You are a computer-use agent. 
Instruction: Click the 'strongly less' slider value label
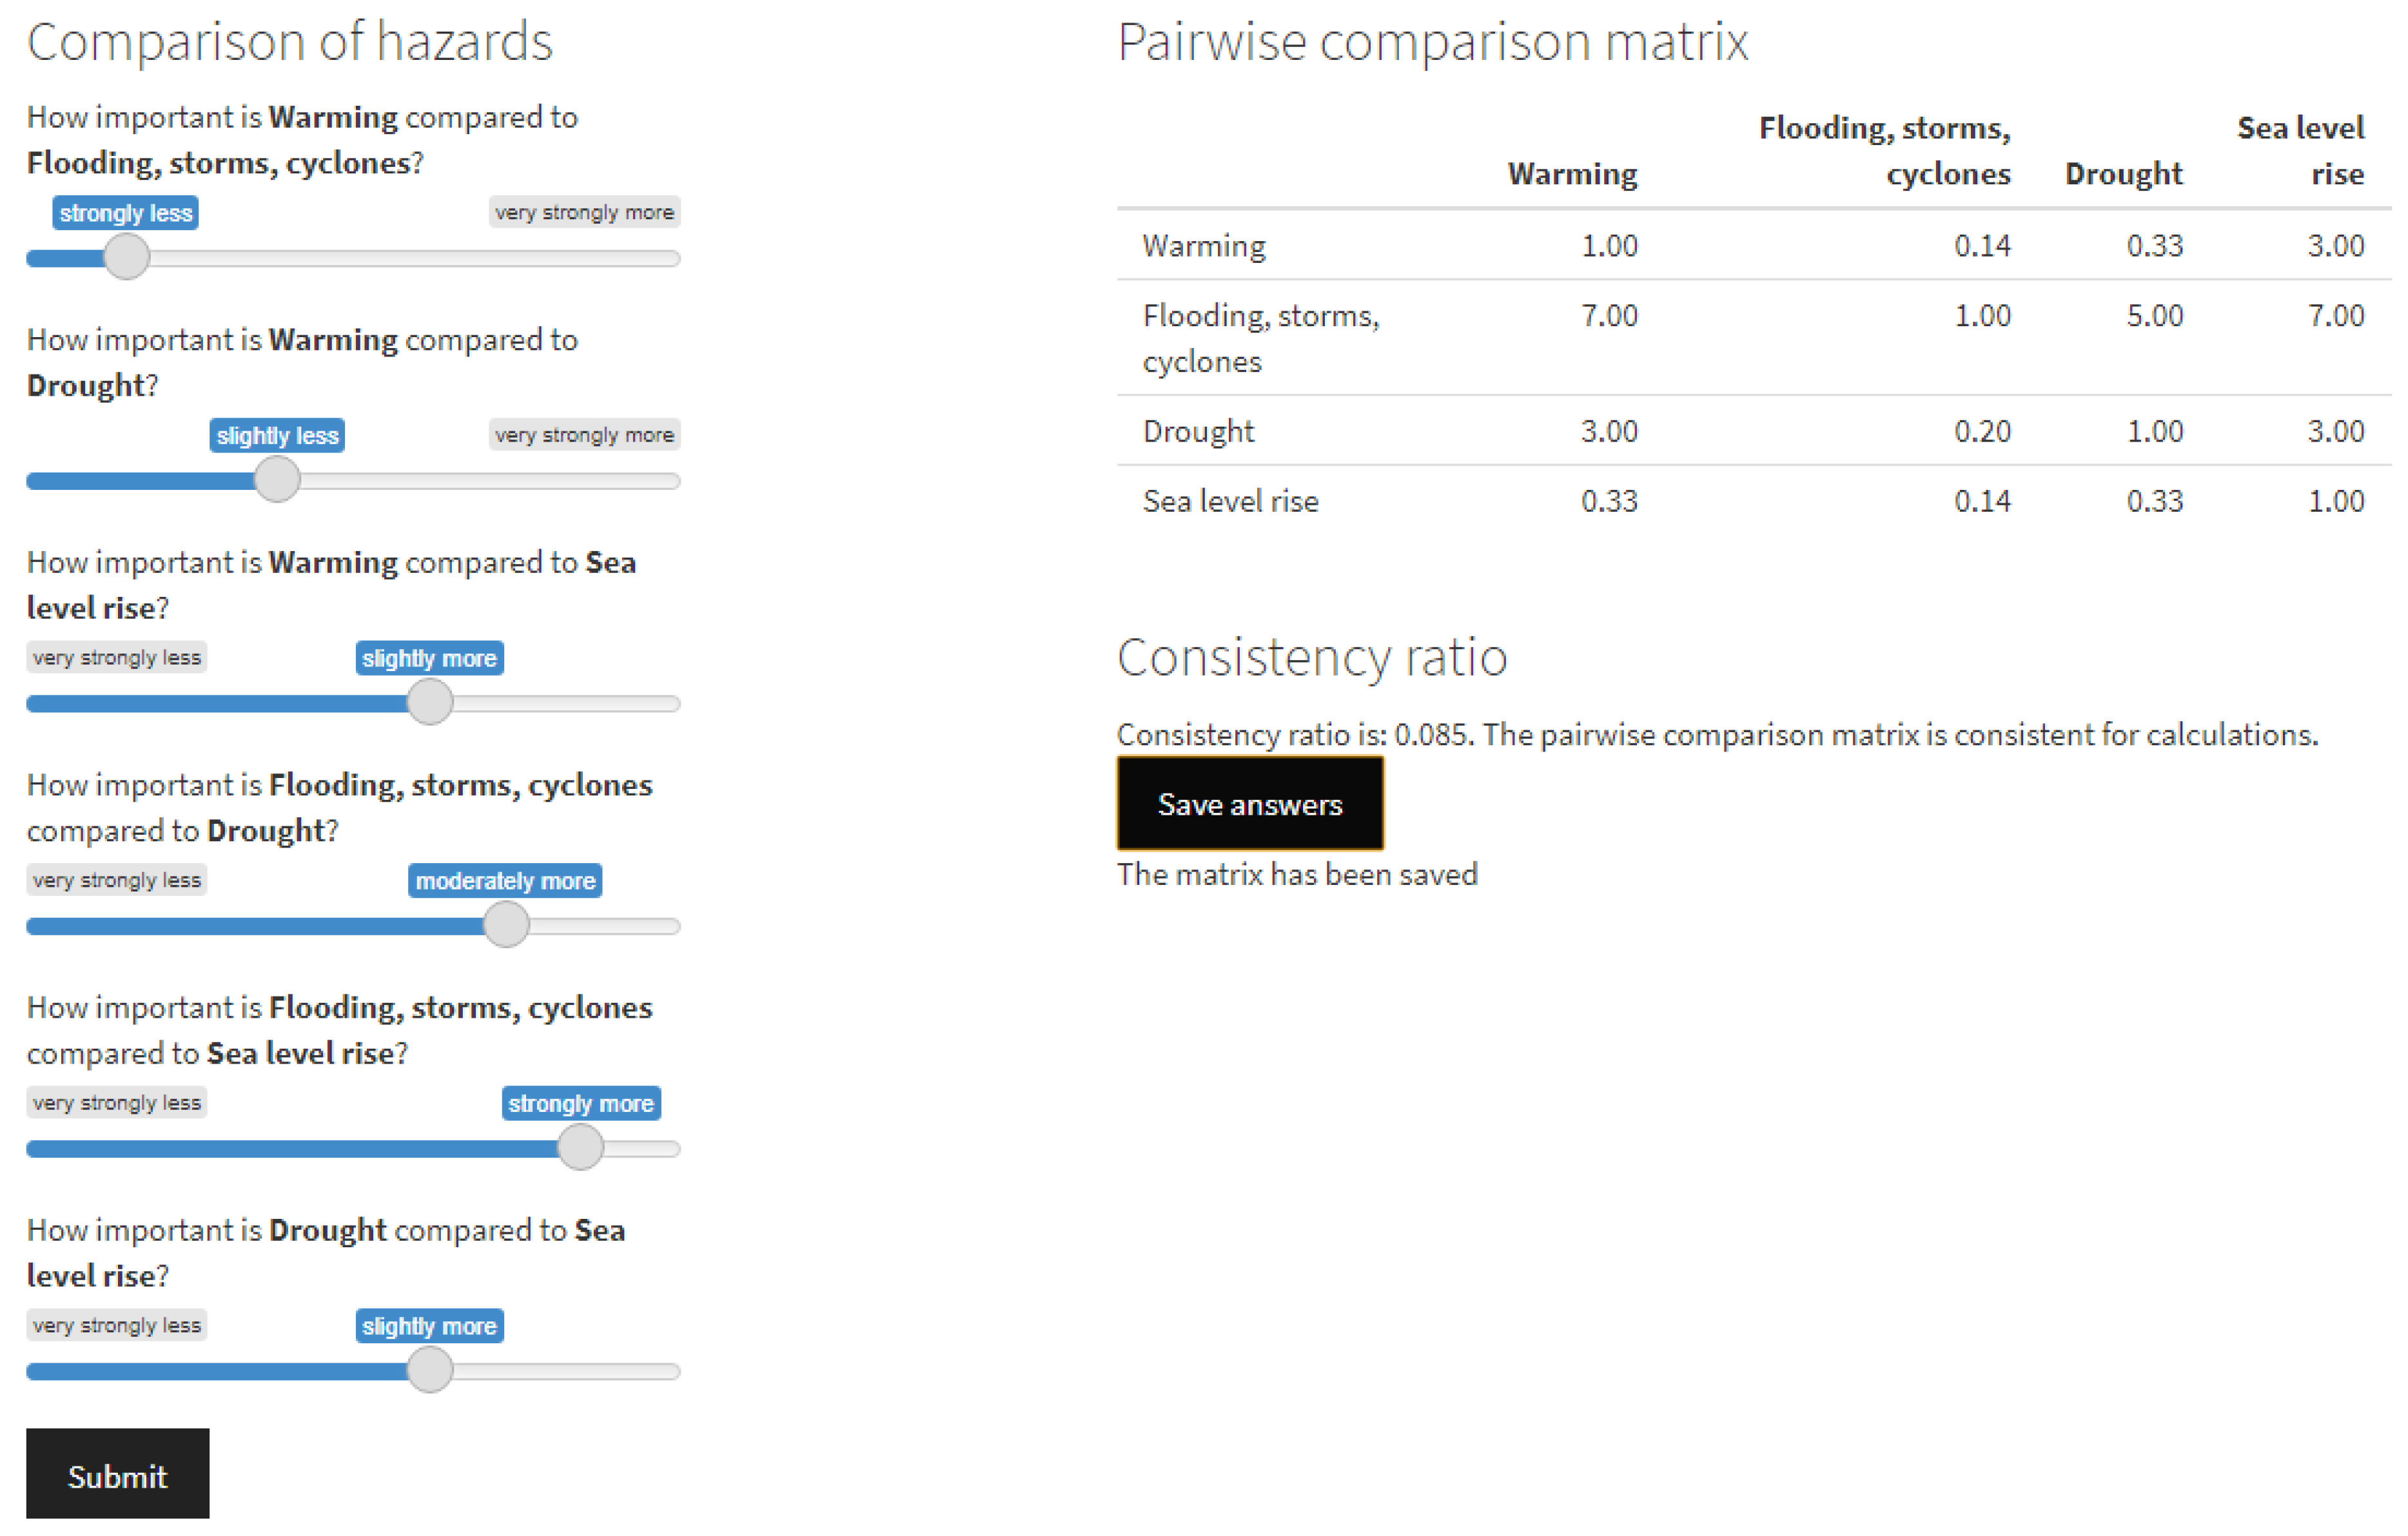126,213
